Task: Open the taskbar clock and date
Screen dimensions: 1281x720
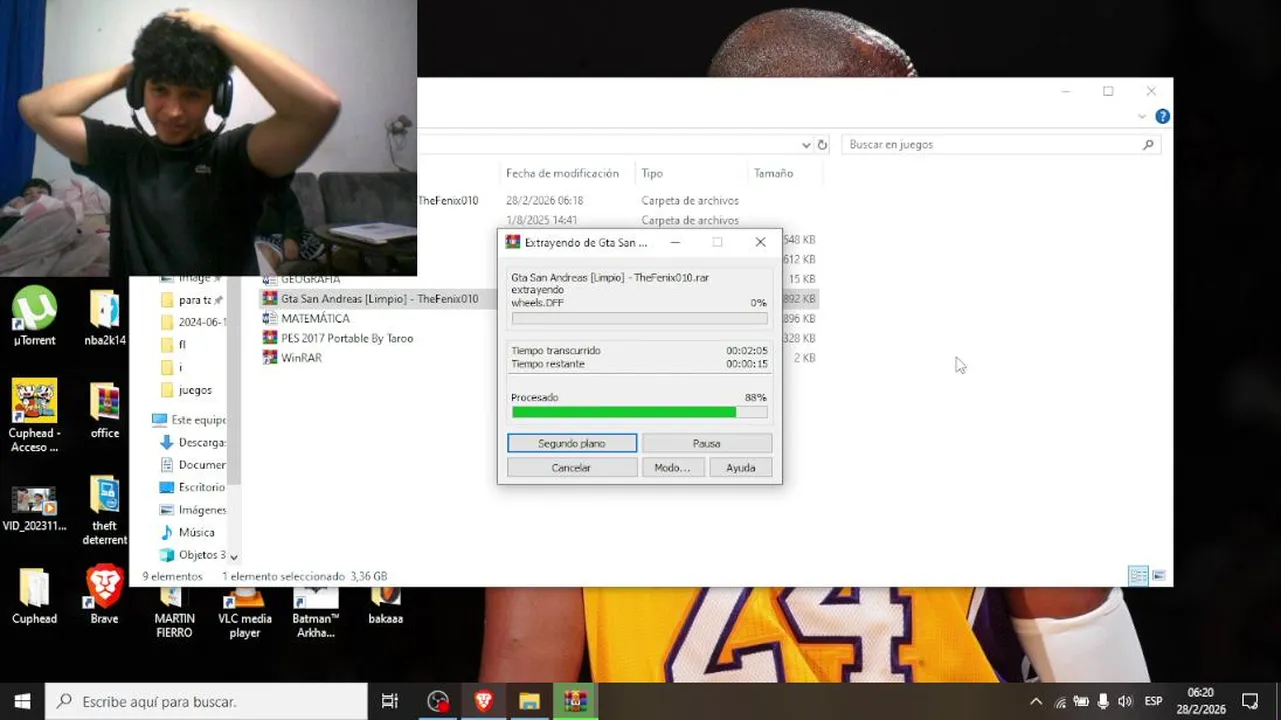Action: click(1200, 701)
